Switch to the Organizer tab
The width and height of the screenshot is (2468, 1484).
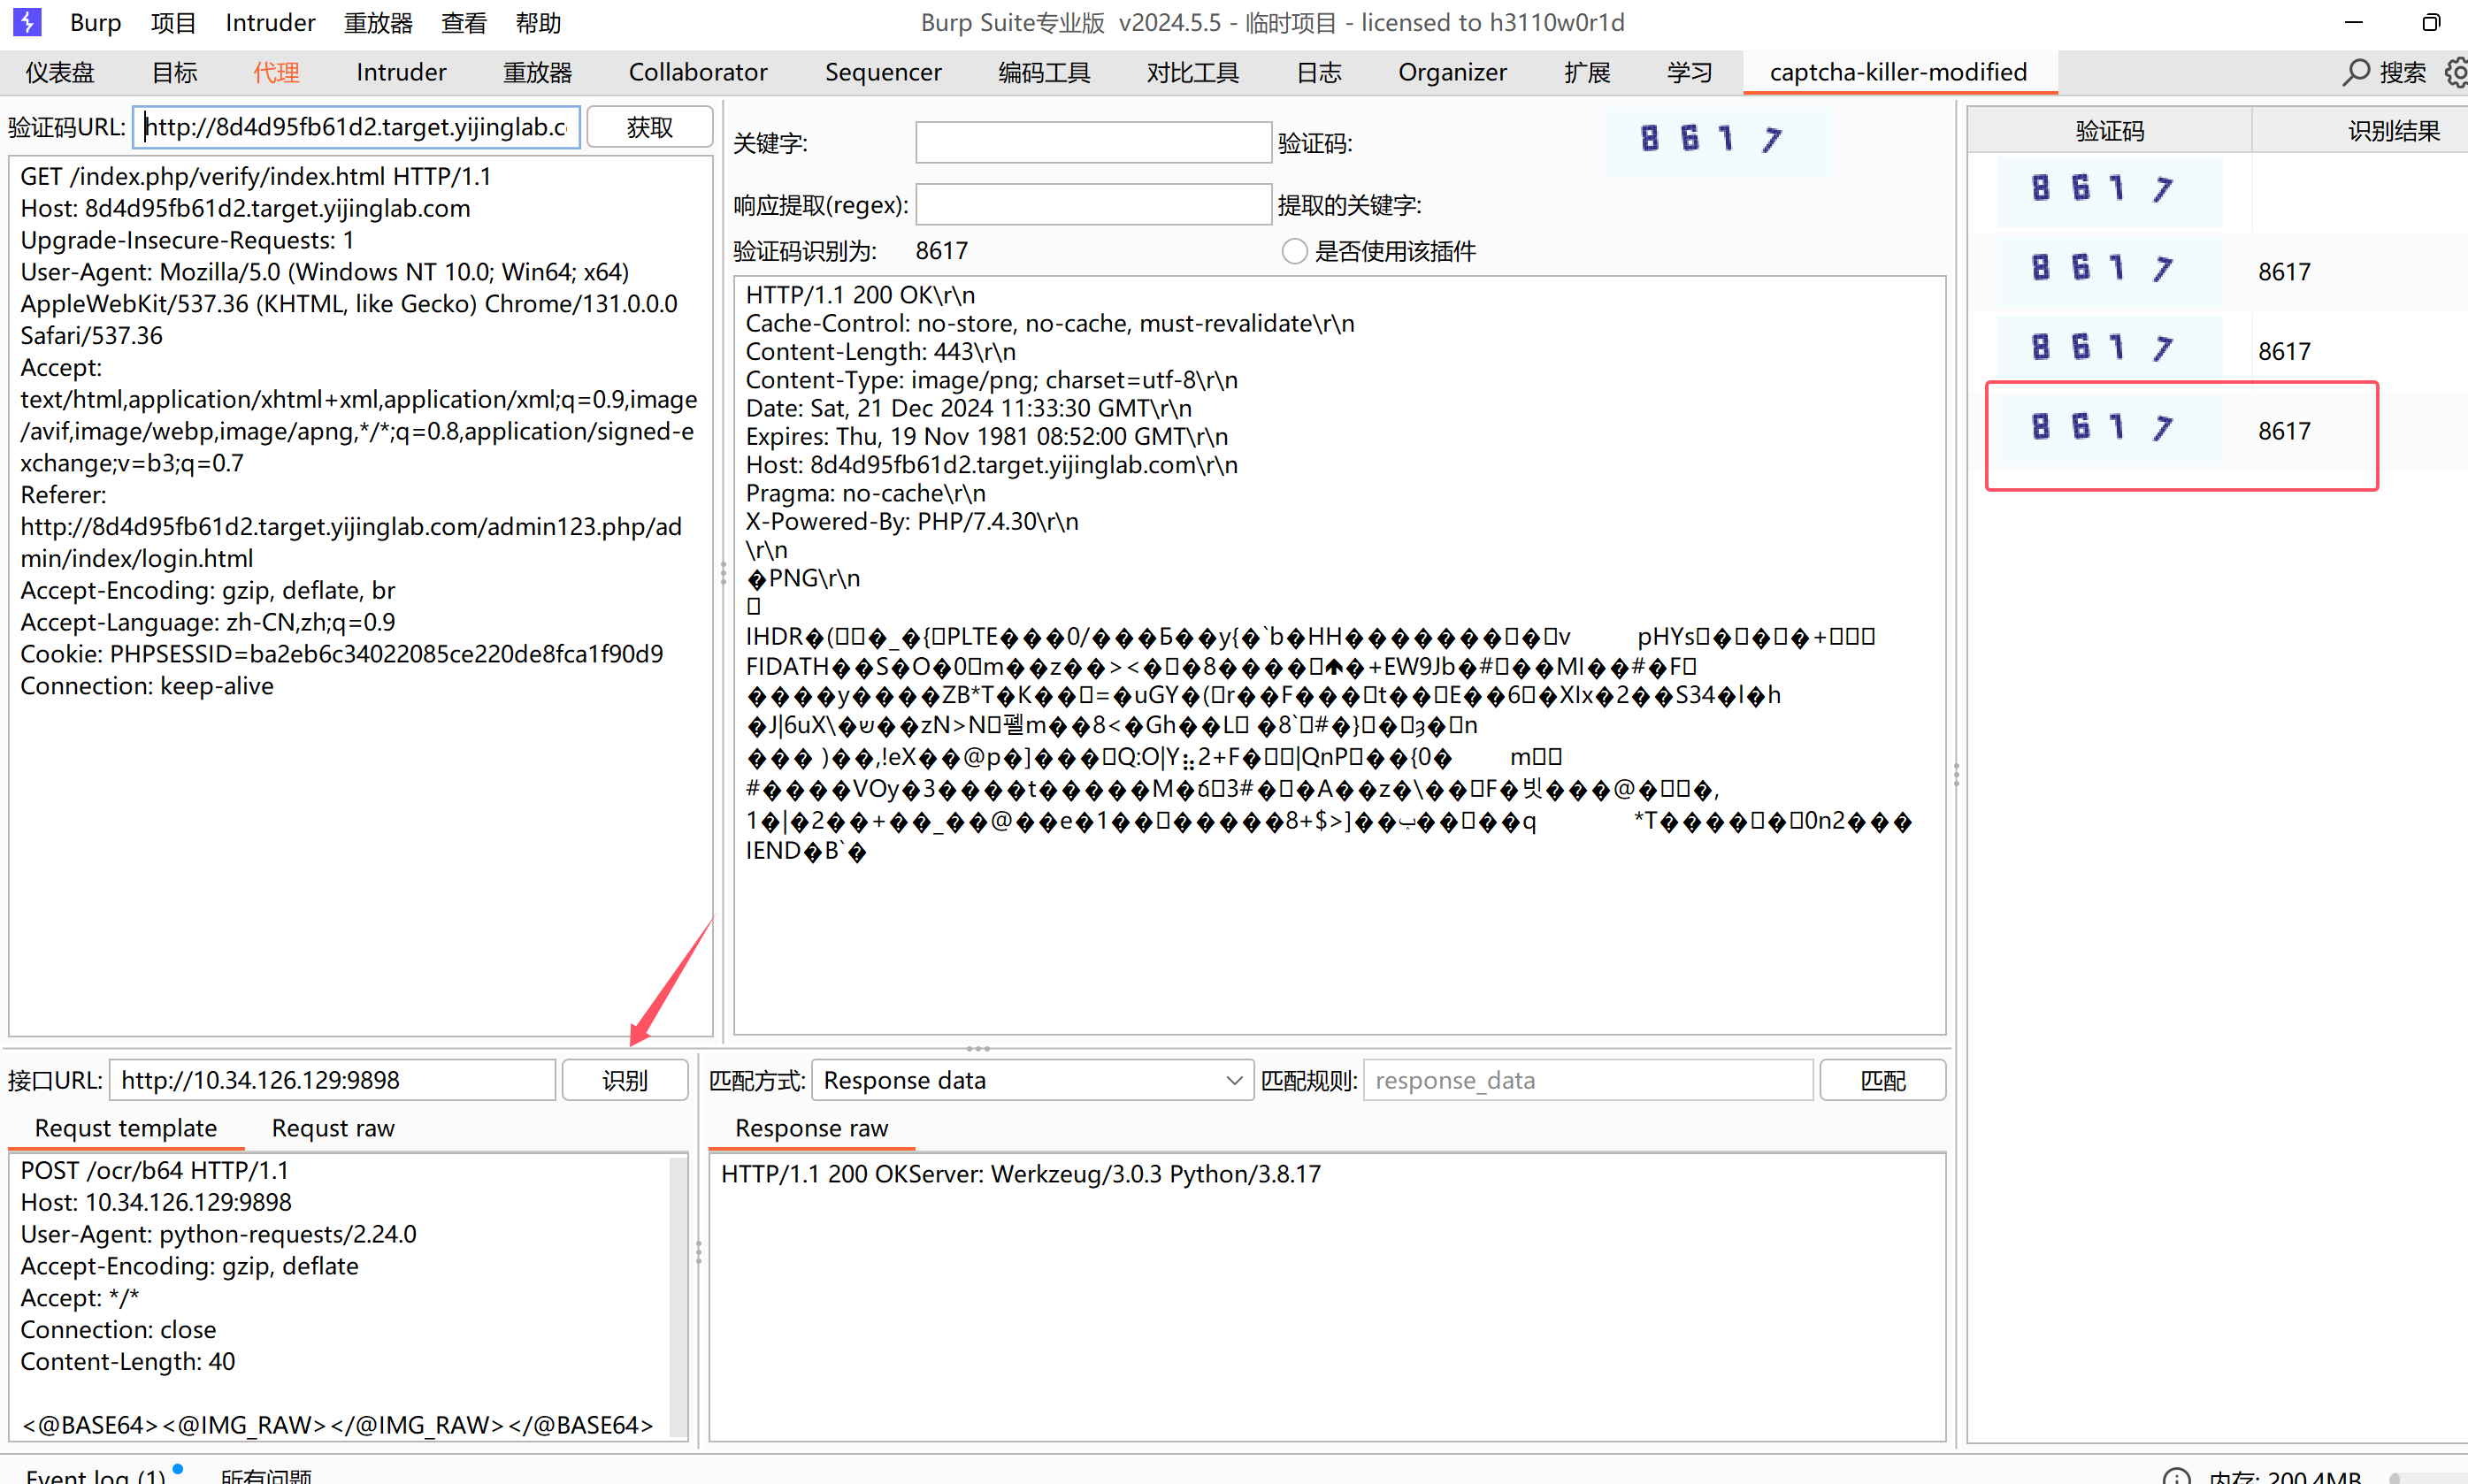[1452, 72]
